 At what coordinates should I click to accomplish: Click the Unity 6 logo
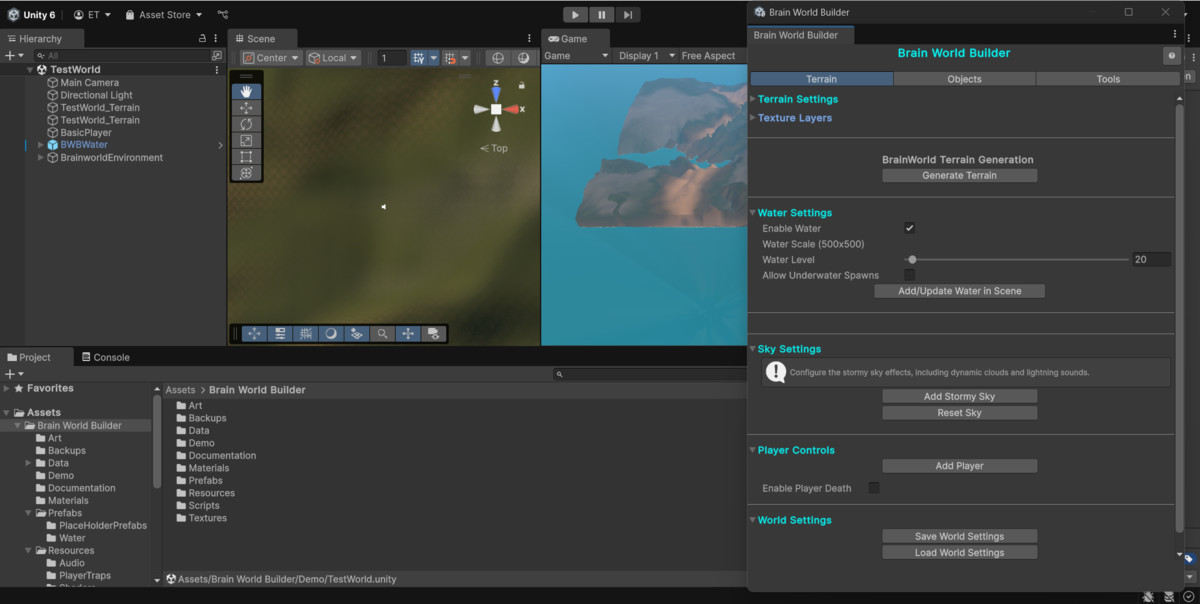13,15
